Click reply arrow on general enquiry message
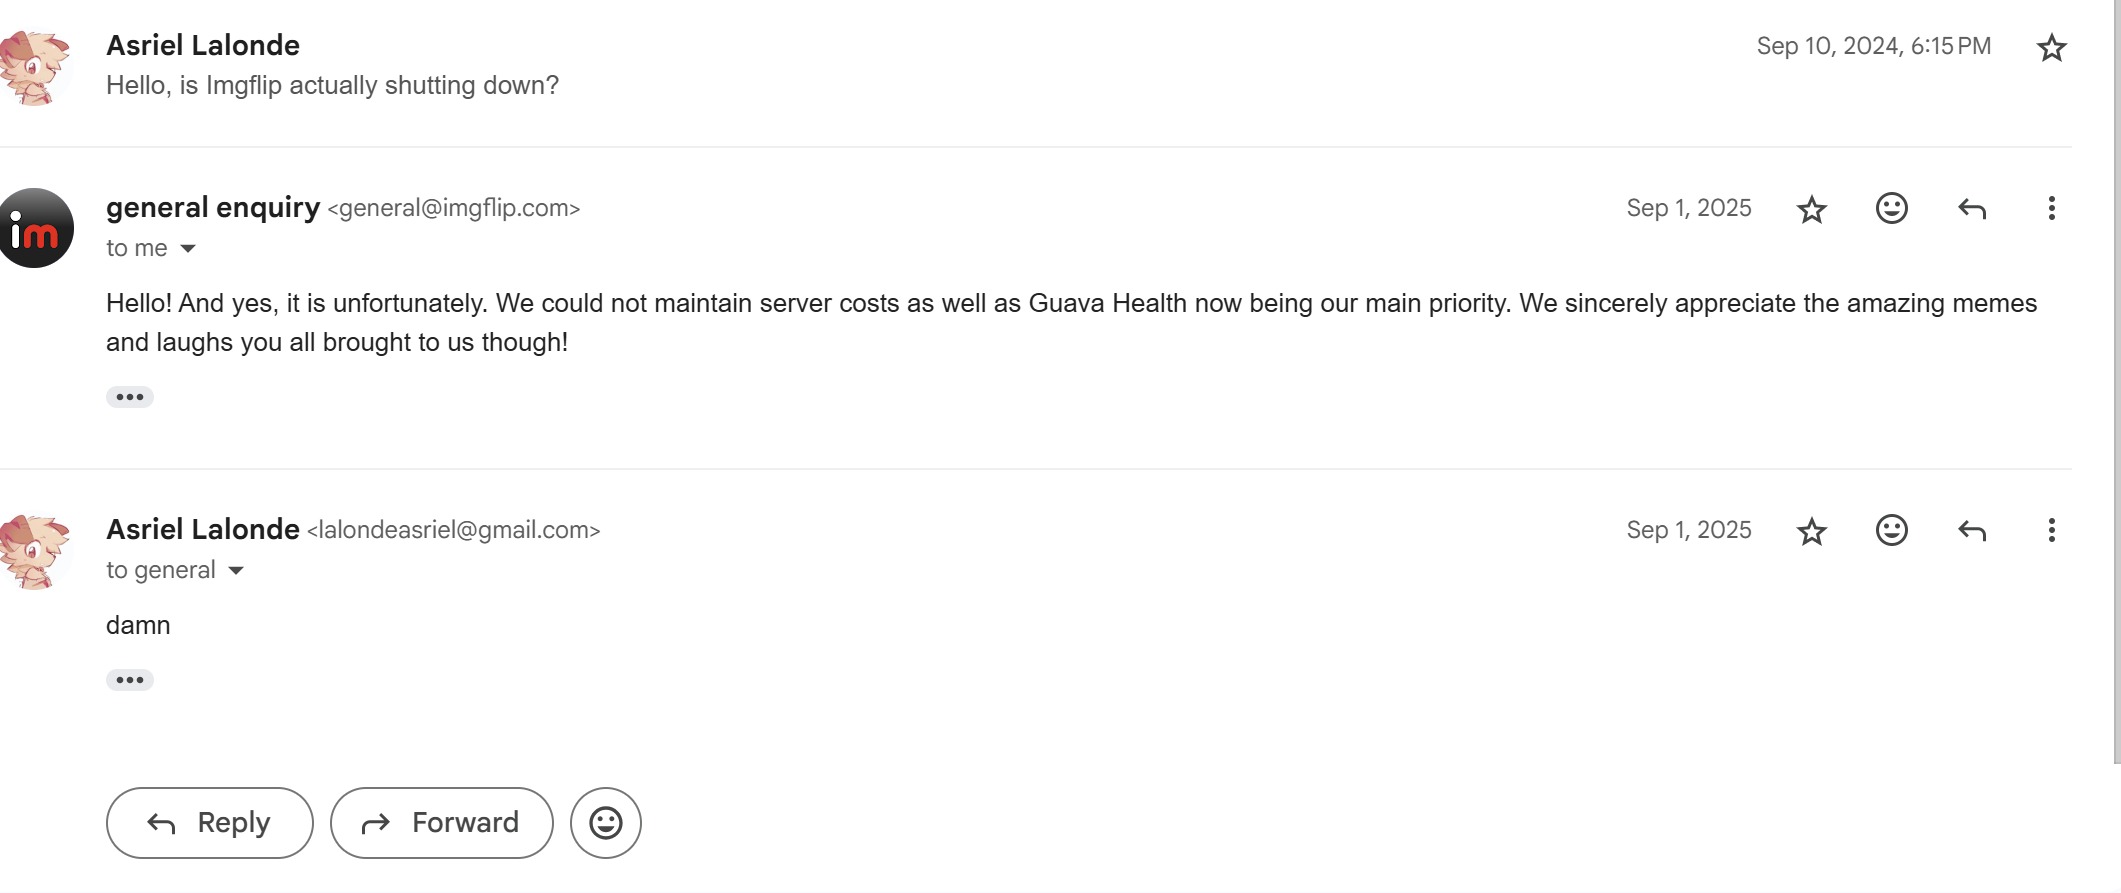Image resolution: width=2121 pixels, height=893 pixels. click(x=1971, y=208)
